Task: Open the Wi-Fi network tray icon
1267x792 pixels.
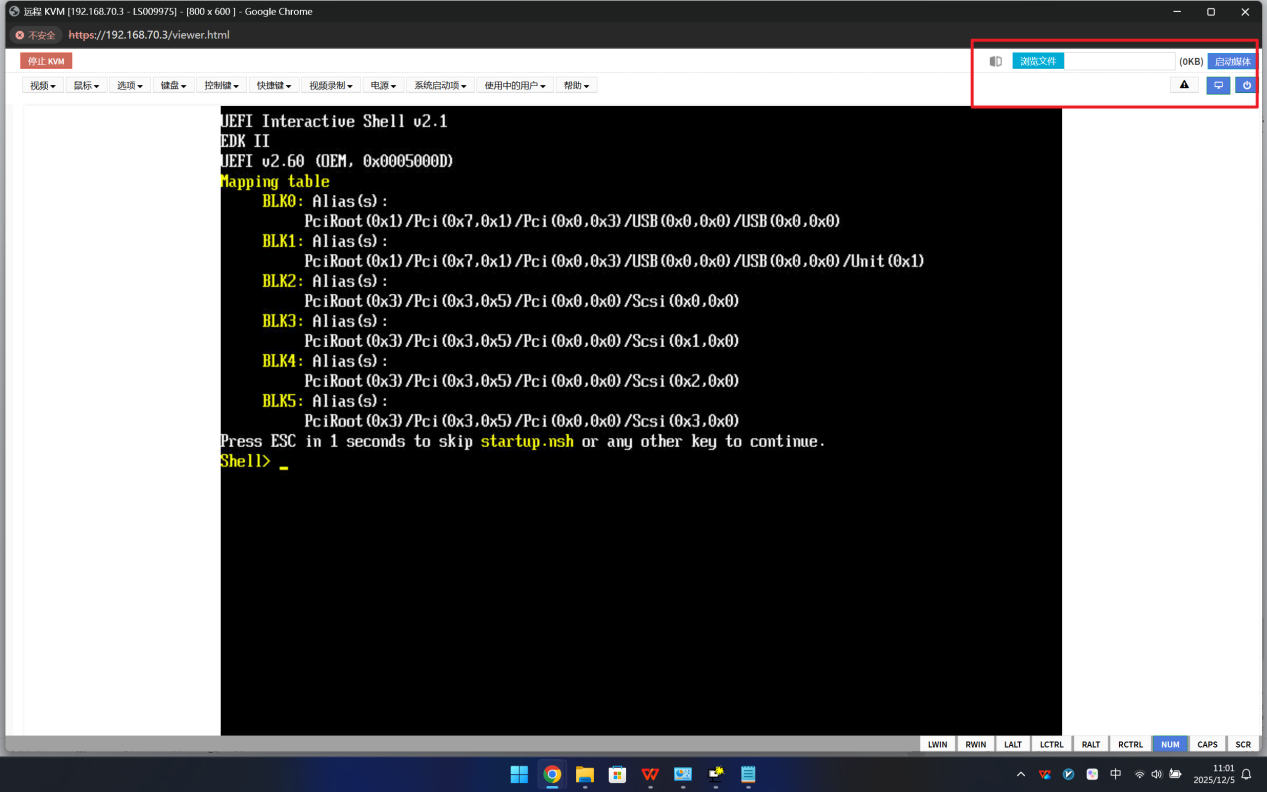Action: pyautogui.click(x=1139, y=774)
